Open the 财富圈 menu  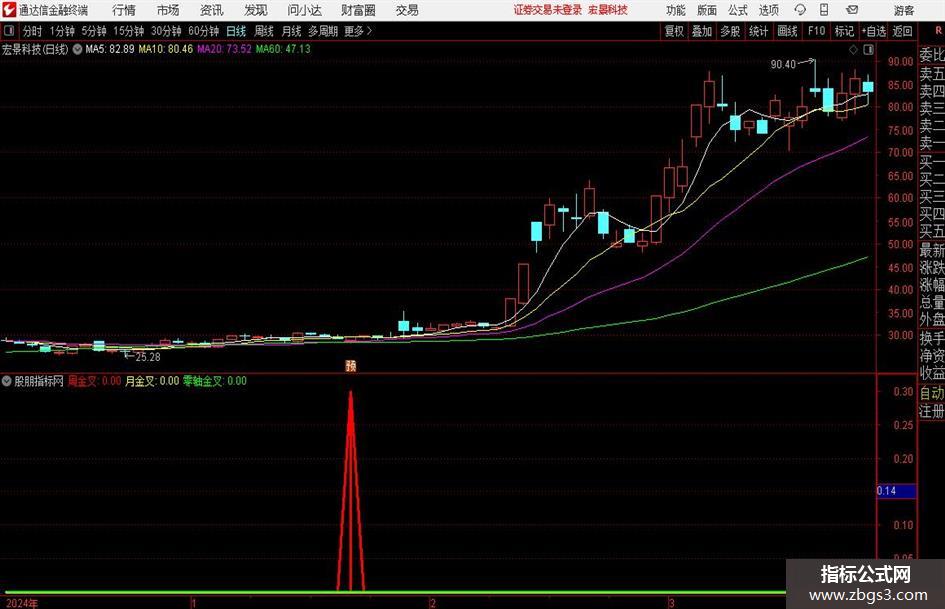coord(358,10)
